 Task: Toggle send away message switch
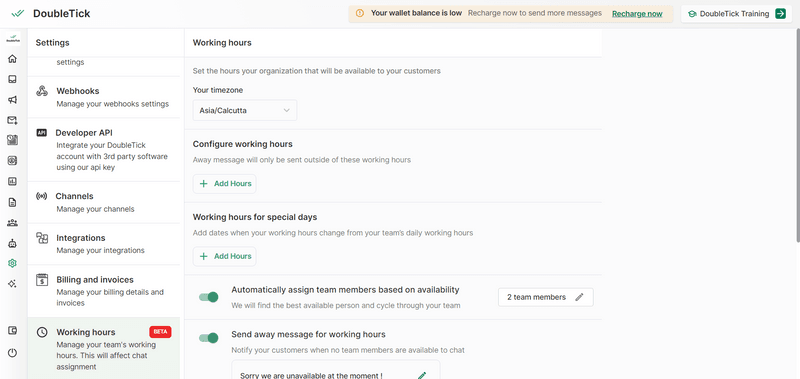[x=209, y=338]
